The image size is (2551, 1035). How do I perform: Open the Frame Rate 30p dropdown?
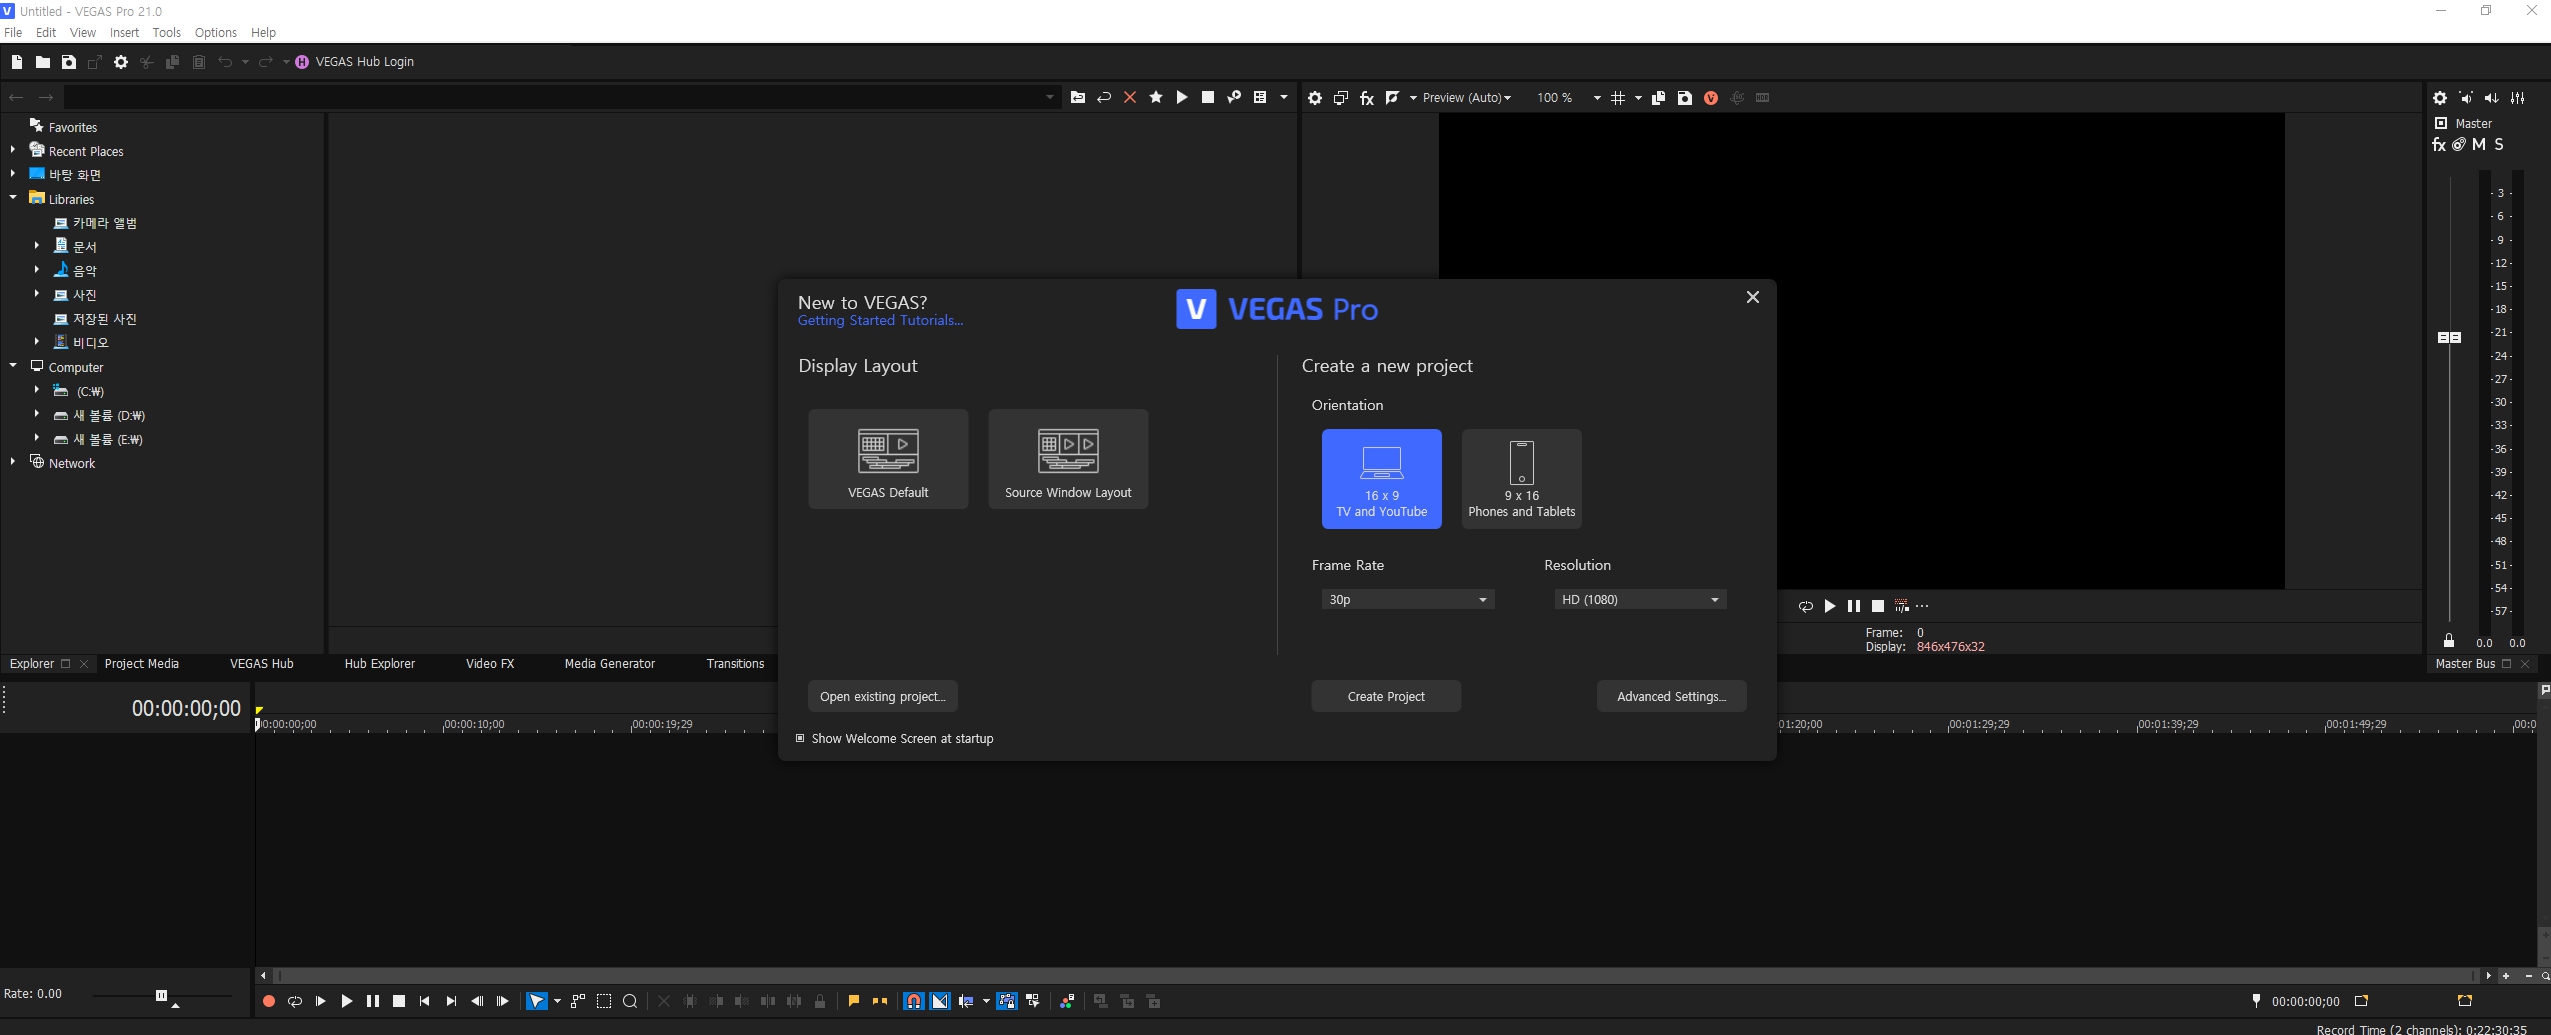coord(1408,599)
